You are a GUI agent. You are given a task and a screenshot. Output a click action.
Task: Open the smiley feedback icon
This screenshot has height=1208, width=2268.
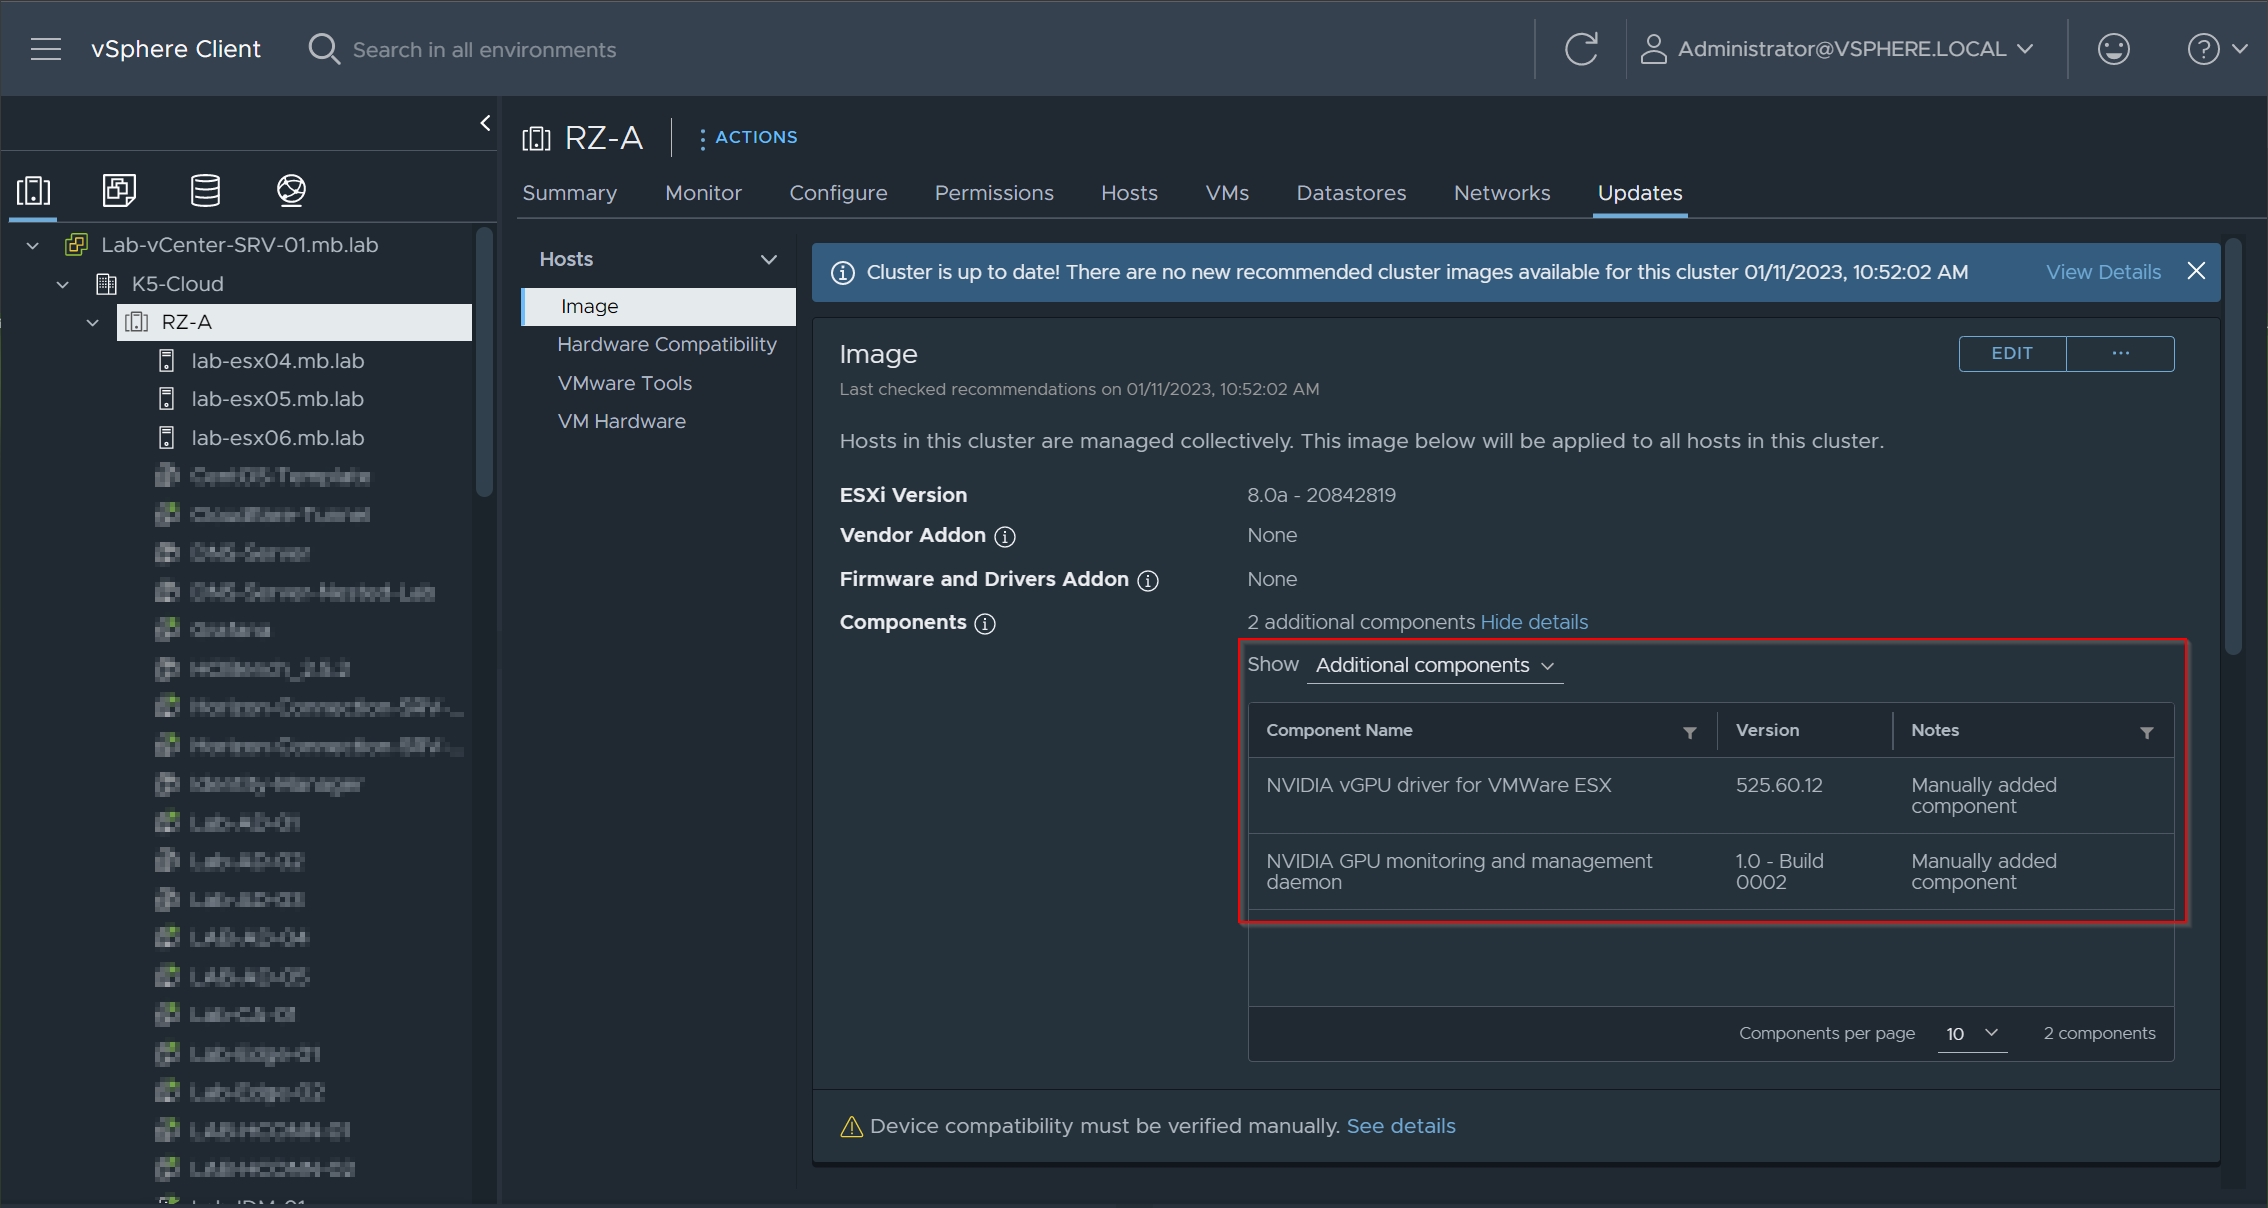tap(2113, 49)
